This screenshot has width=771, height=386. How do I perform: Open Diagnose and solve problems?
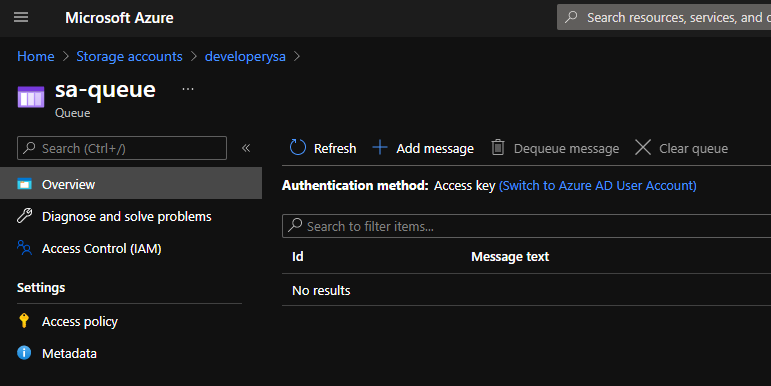coord(126,216)
